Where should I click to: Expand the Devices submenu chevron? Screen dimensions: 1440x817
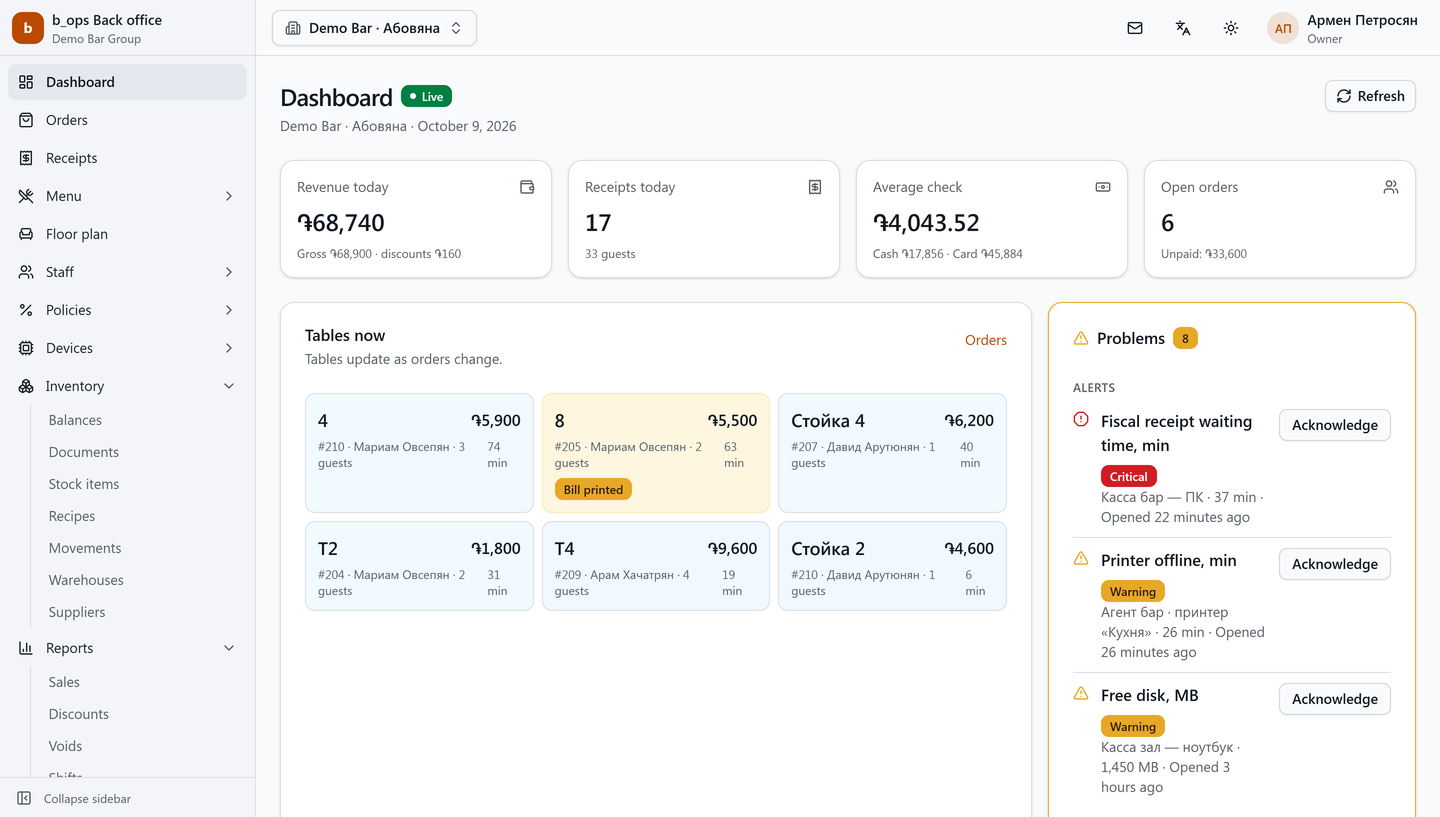tap(229, 348)
